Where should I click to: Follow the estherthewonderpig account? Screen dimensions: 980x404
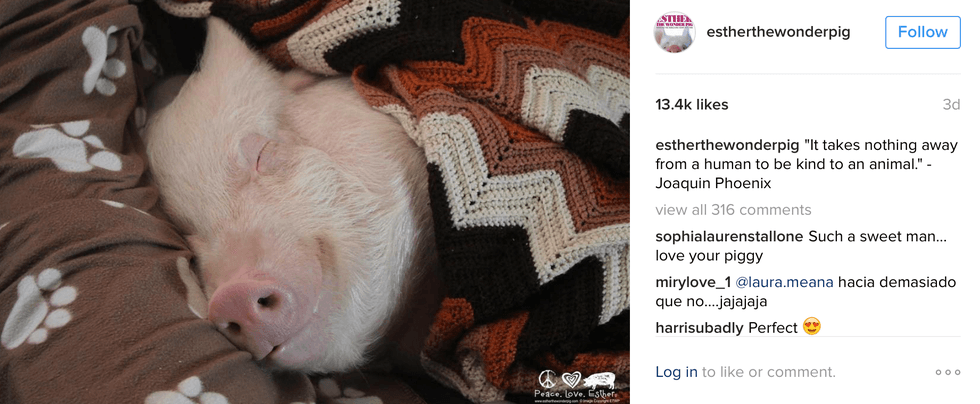point(922,32)
